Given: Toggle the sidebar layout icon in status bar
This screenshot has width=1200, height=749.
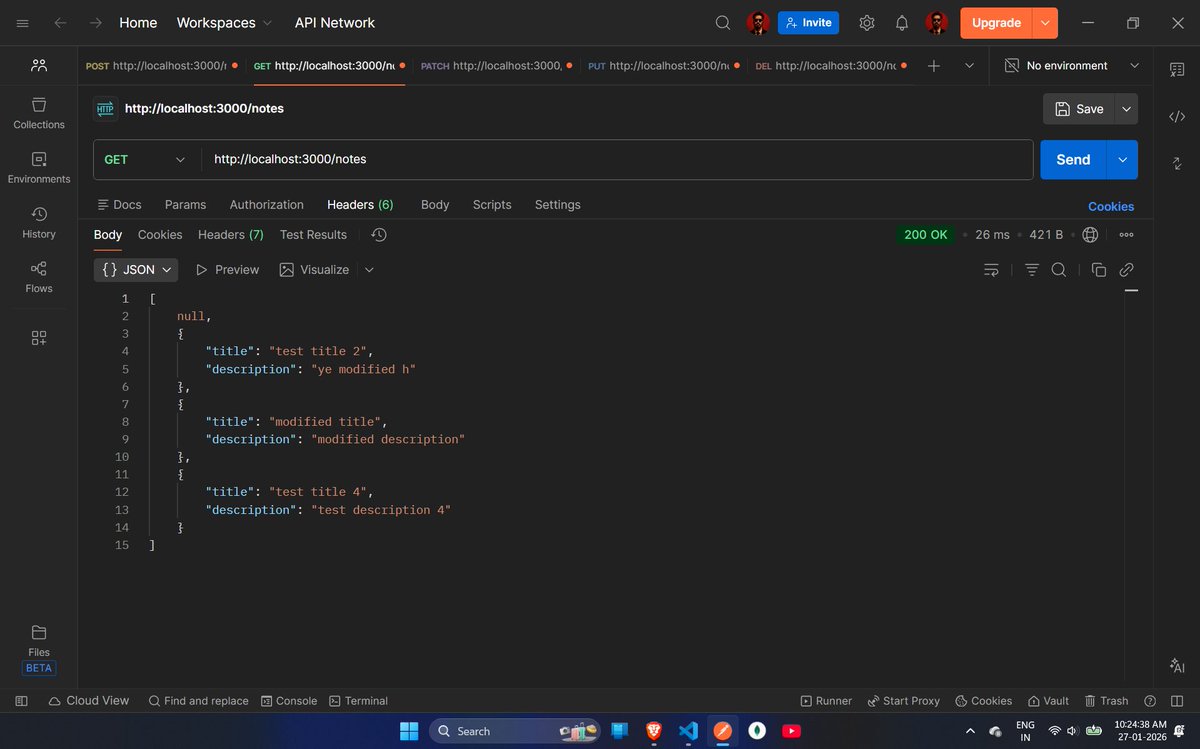Looking at the screenshot, I should coord(22,701).
